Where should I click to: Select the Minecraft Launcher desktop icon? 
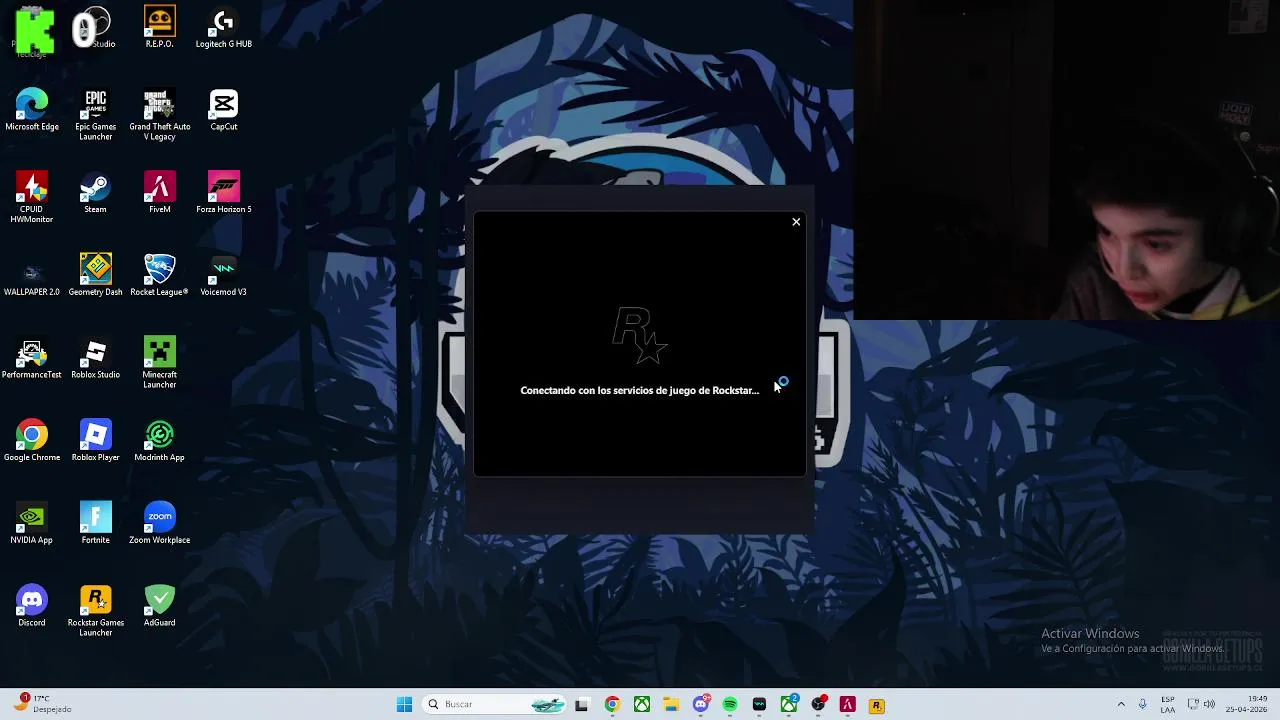(159, 363)
